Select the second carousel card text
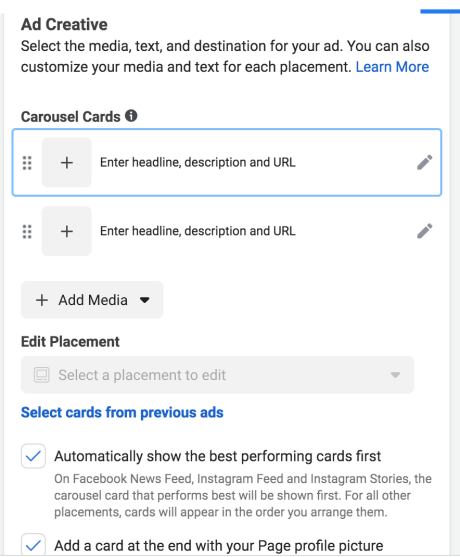Viewport: 460px width, 557px height. (x=197, y=231)
